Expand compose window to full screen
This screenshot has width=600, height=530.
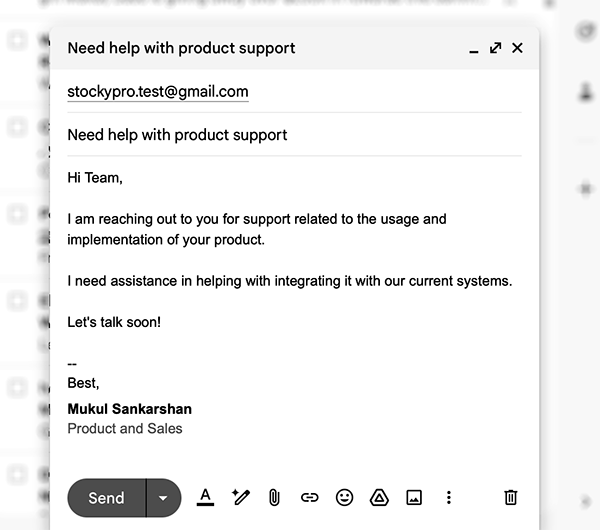[x=496, y=48]
